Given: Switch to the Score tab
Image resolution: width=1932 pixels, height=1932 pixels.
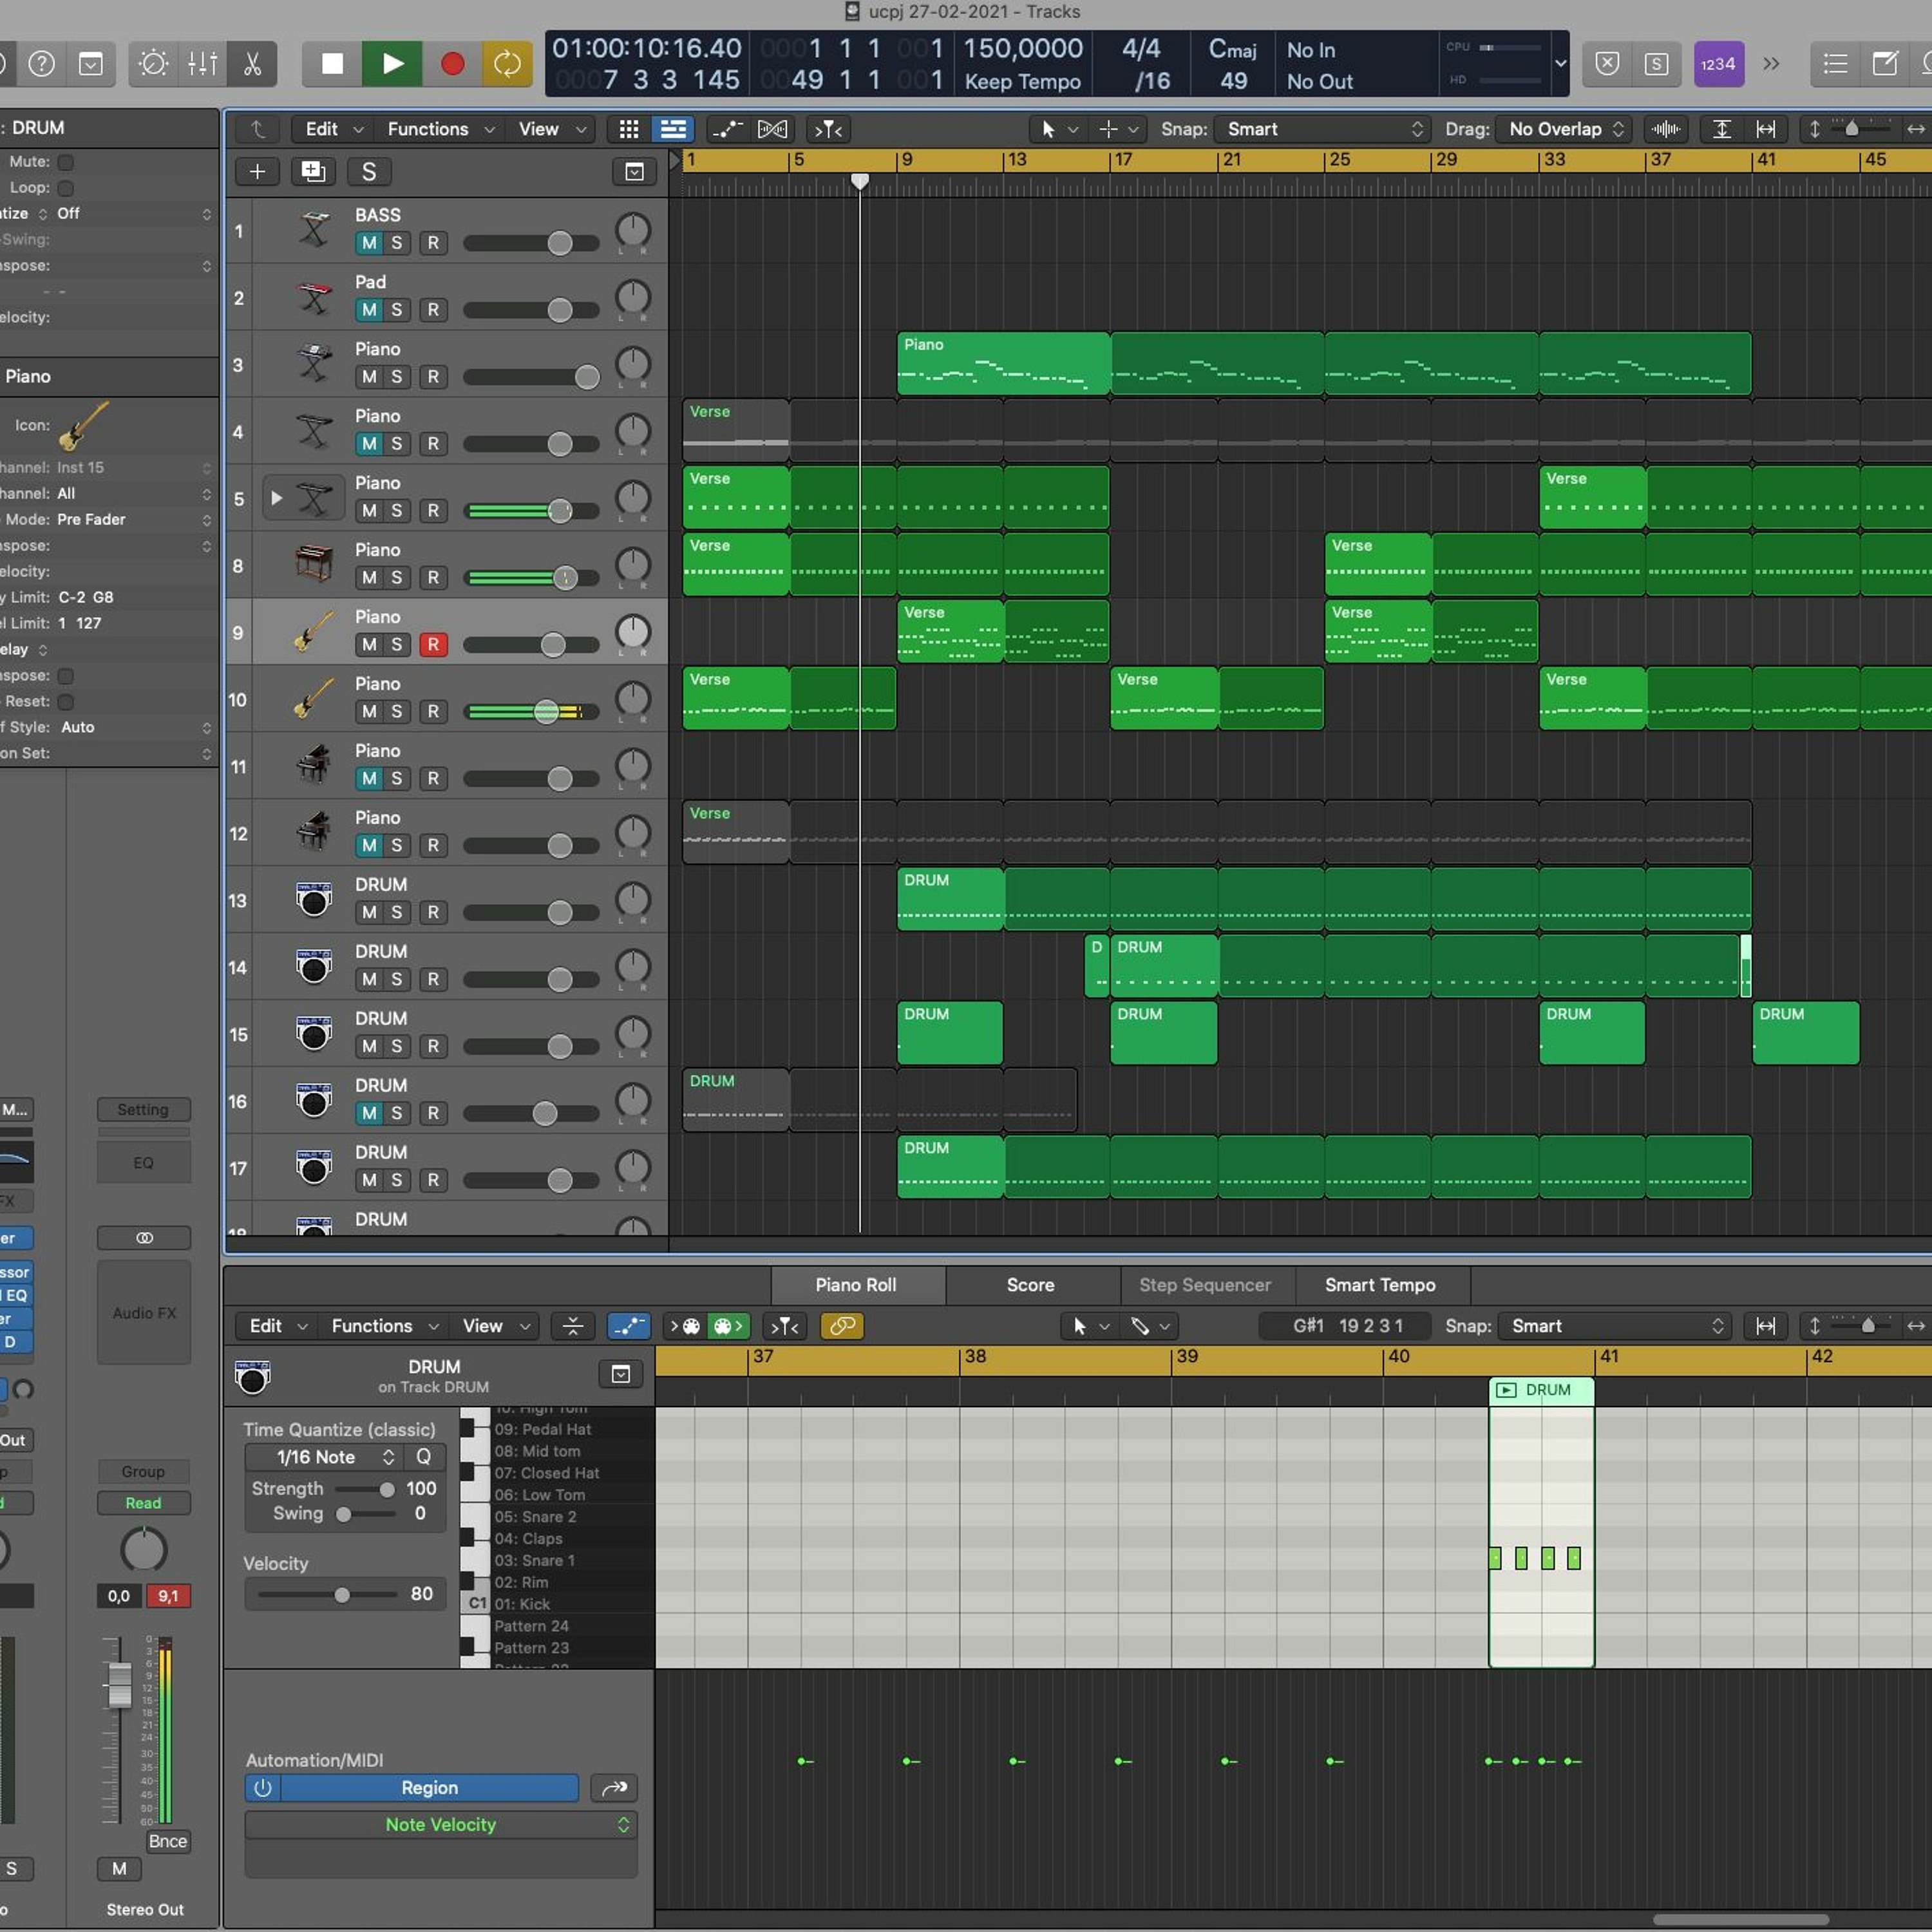Looking at the screenshot, I should pyautogui.click(x=1030, y=1285).
